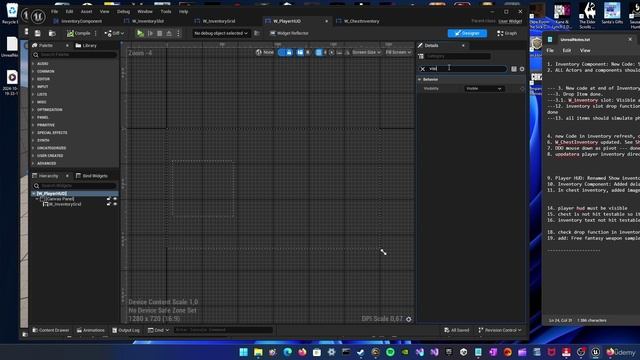Select Canvas Panel in Hierarchy
The width and height of the screenshot is (640, 360).
tap(60, 199)
